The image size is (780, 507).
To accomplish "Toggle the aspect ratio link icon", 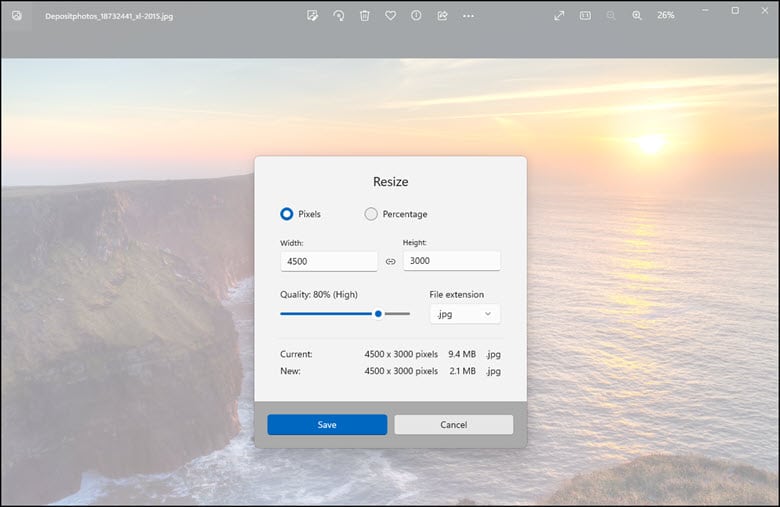I will pyautogui.click(x=390, y=261).
